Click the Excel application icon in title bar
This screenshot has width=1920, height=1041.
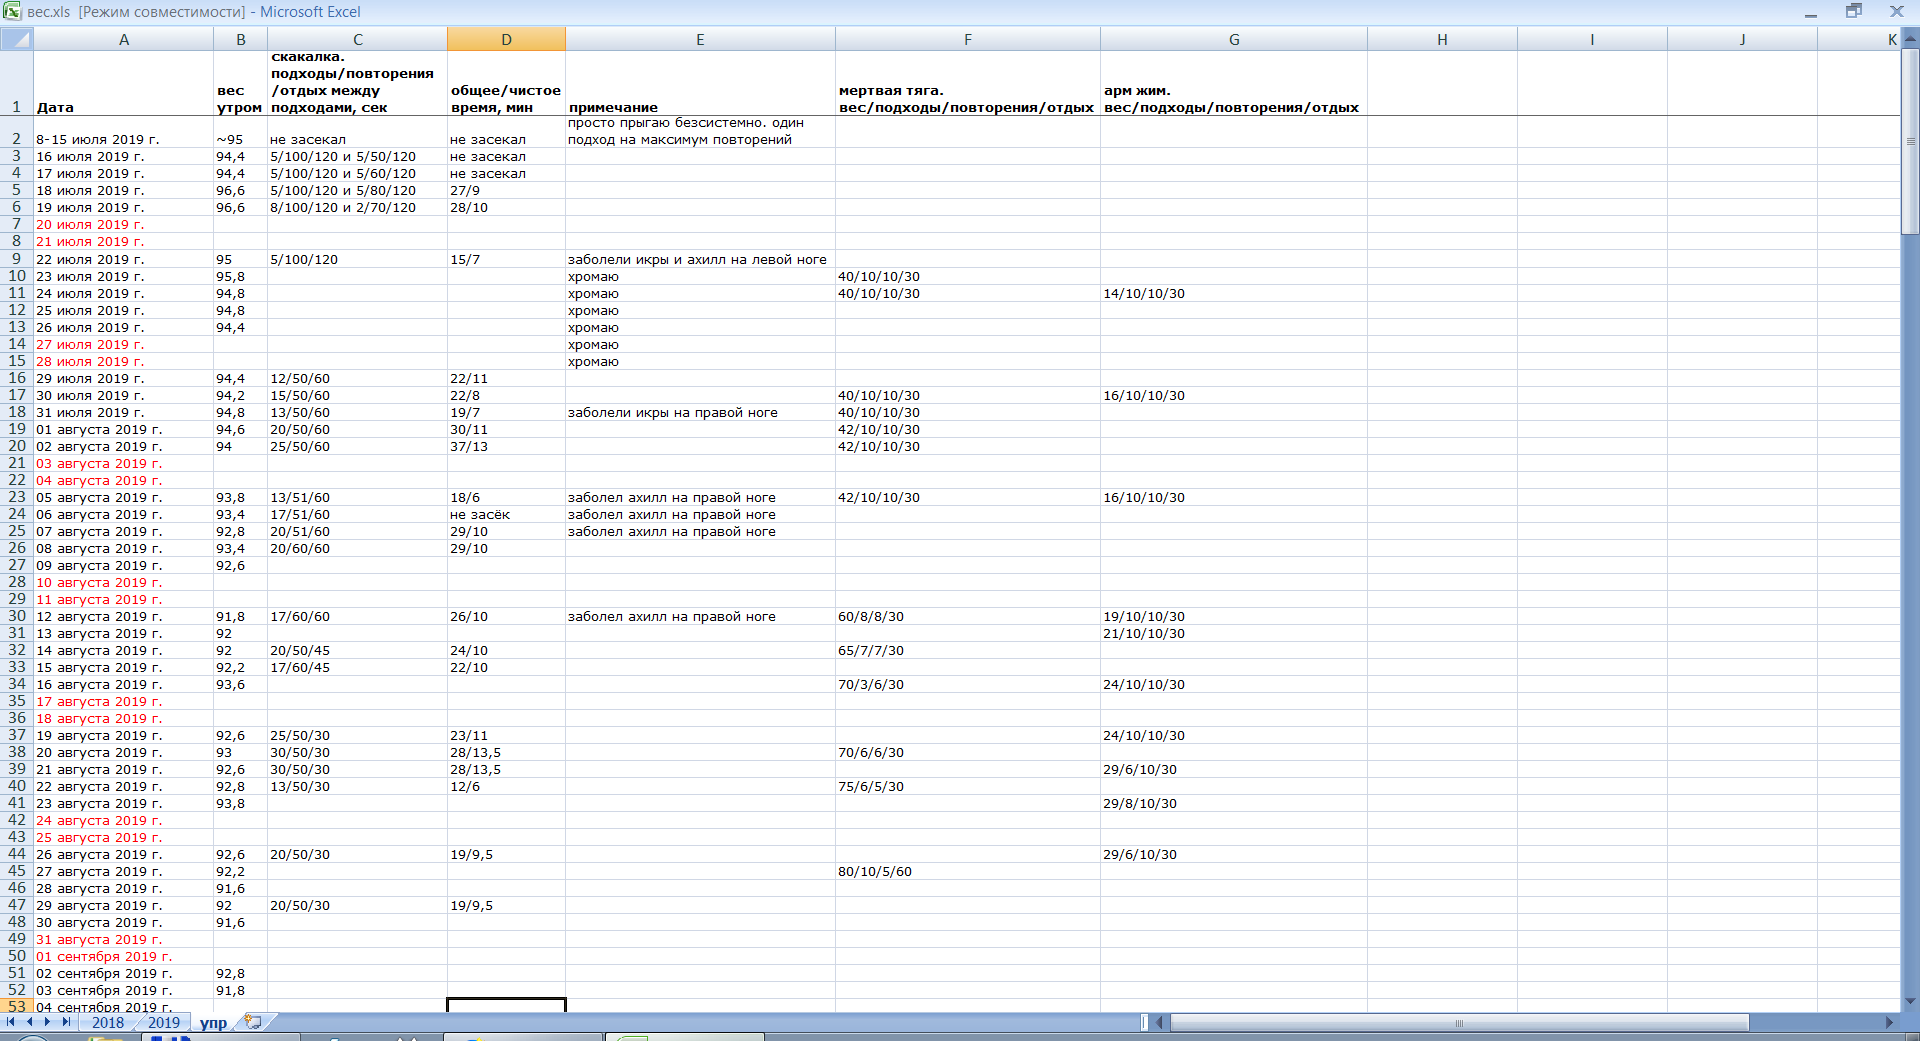(x=12, y=11)
